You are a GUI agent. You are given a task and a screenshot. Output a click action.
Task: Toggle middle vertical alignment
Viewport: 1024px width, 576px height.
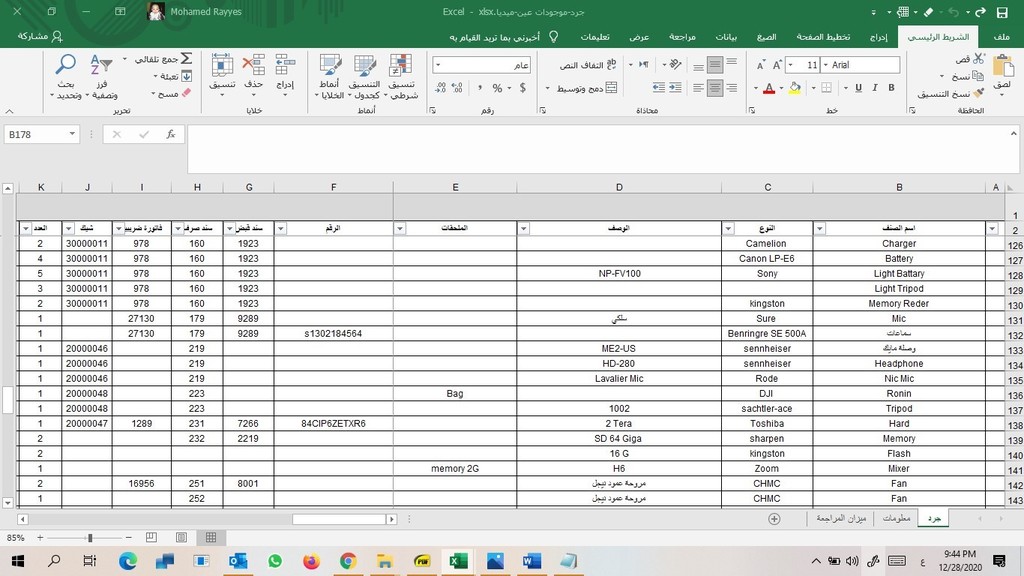click(715, 65)
